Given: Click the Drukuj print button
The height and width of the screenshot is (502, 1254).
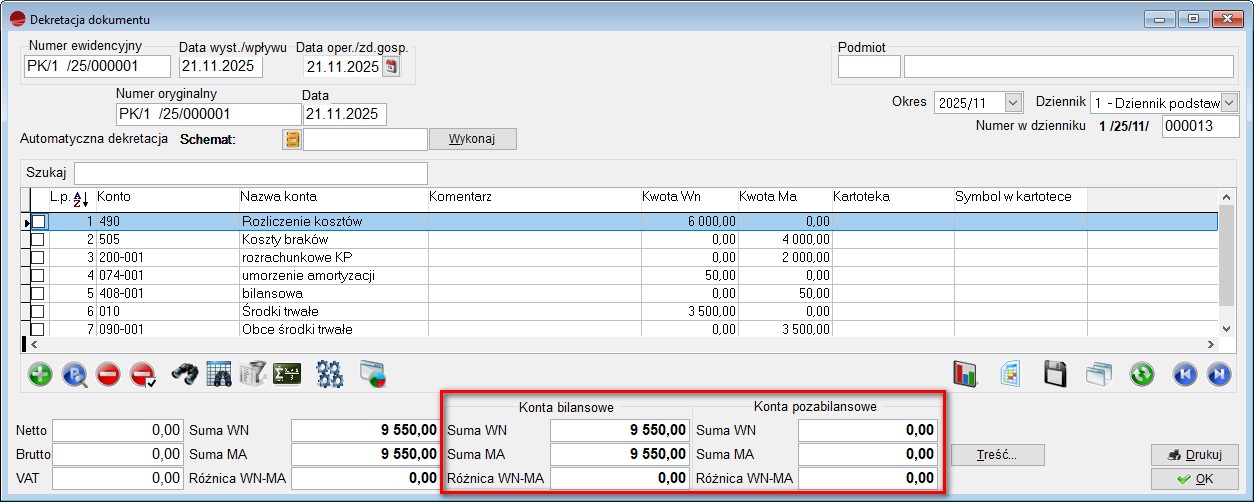Looking at the screenshot, I should pos(1195,455).
